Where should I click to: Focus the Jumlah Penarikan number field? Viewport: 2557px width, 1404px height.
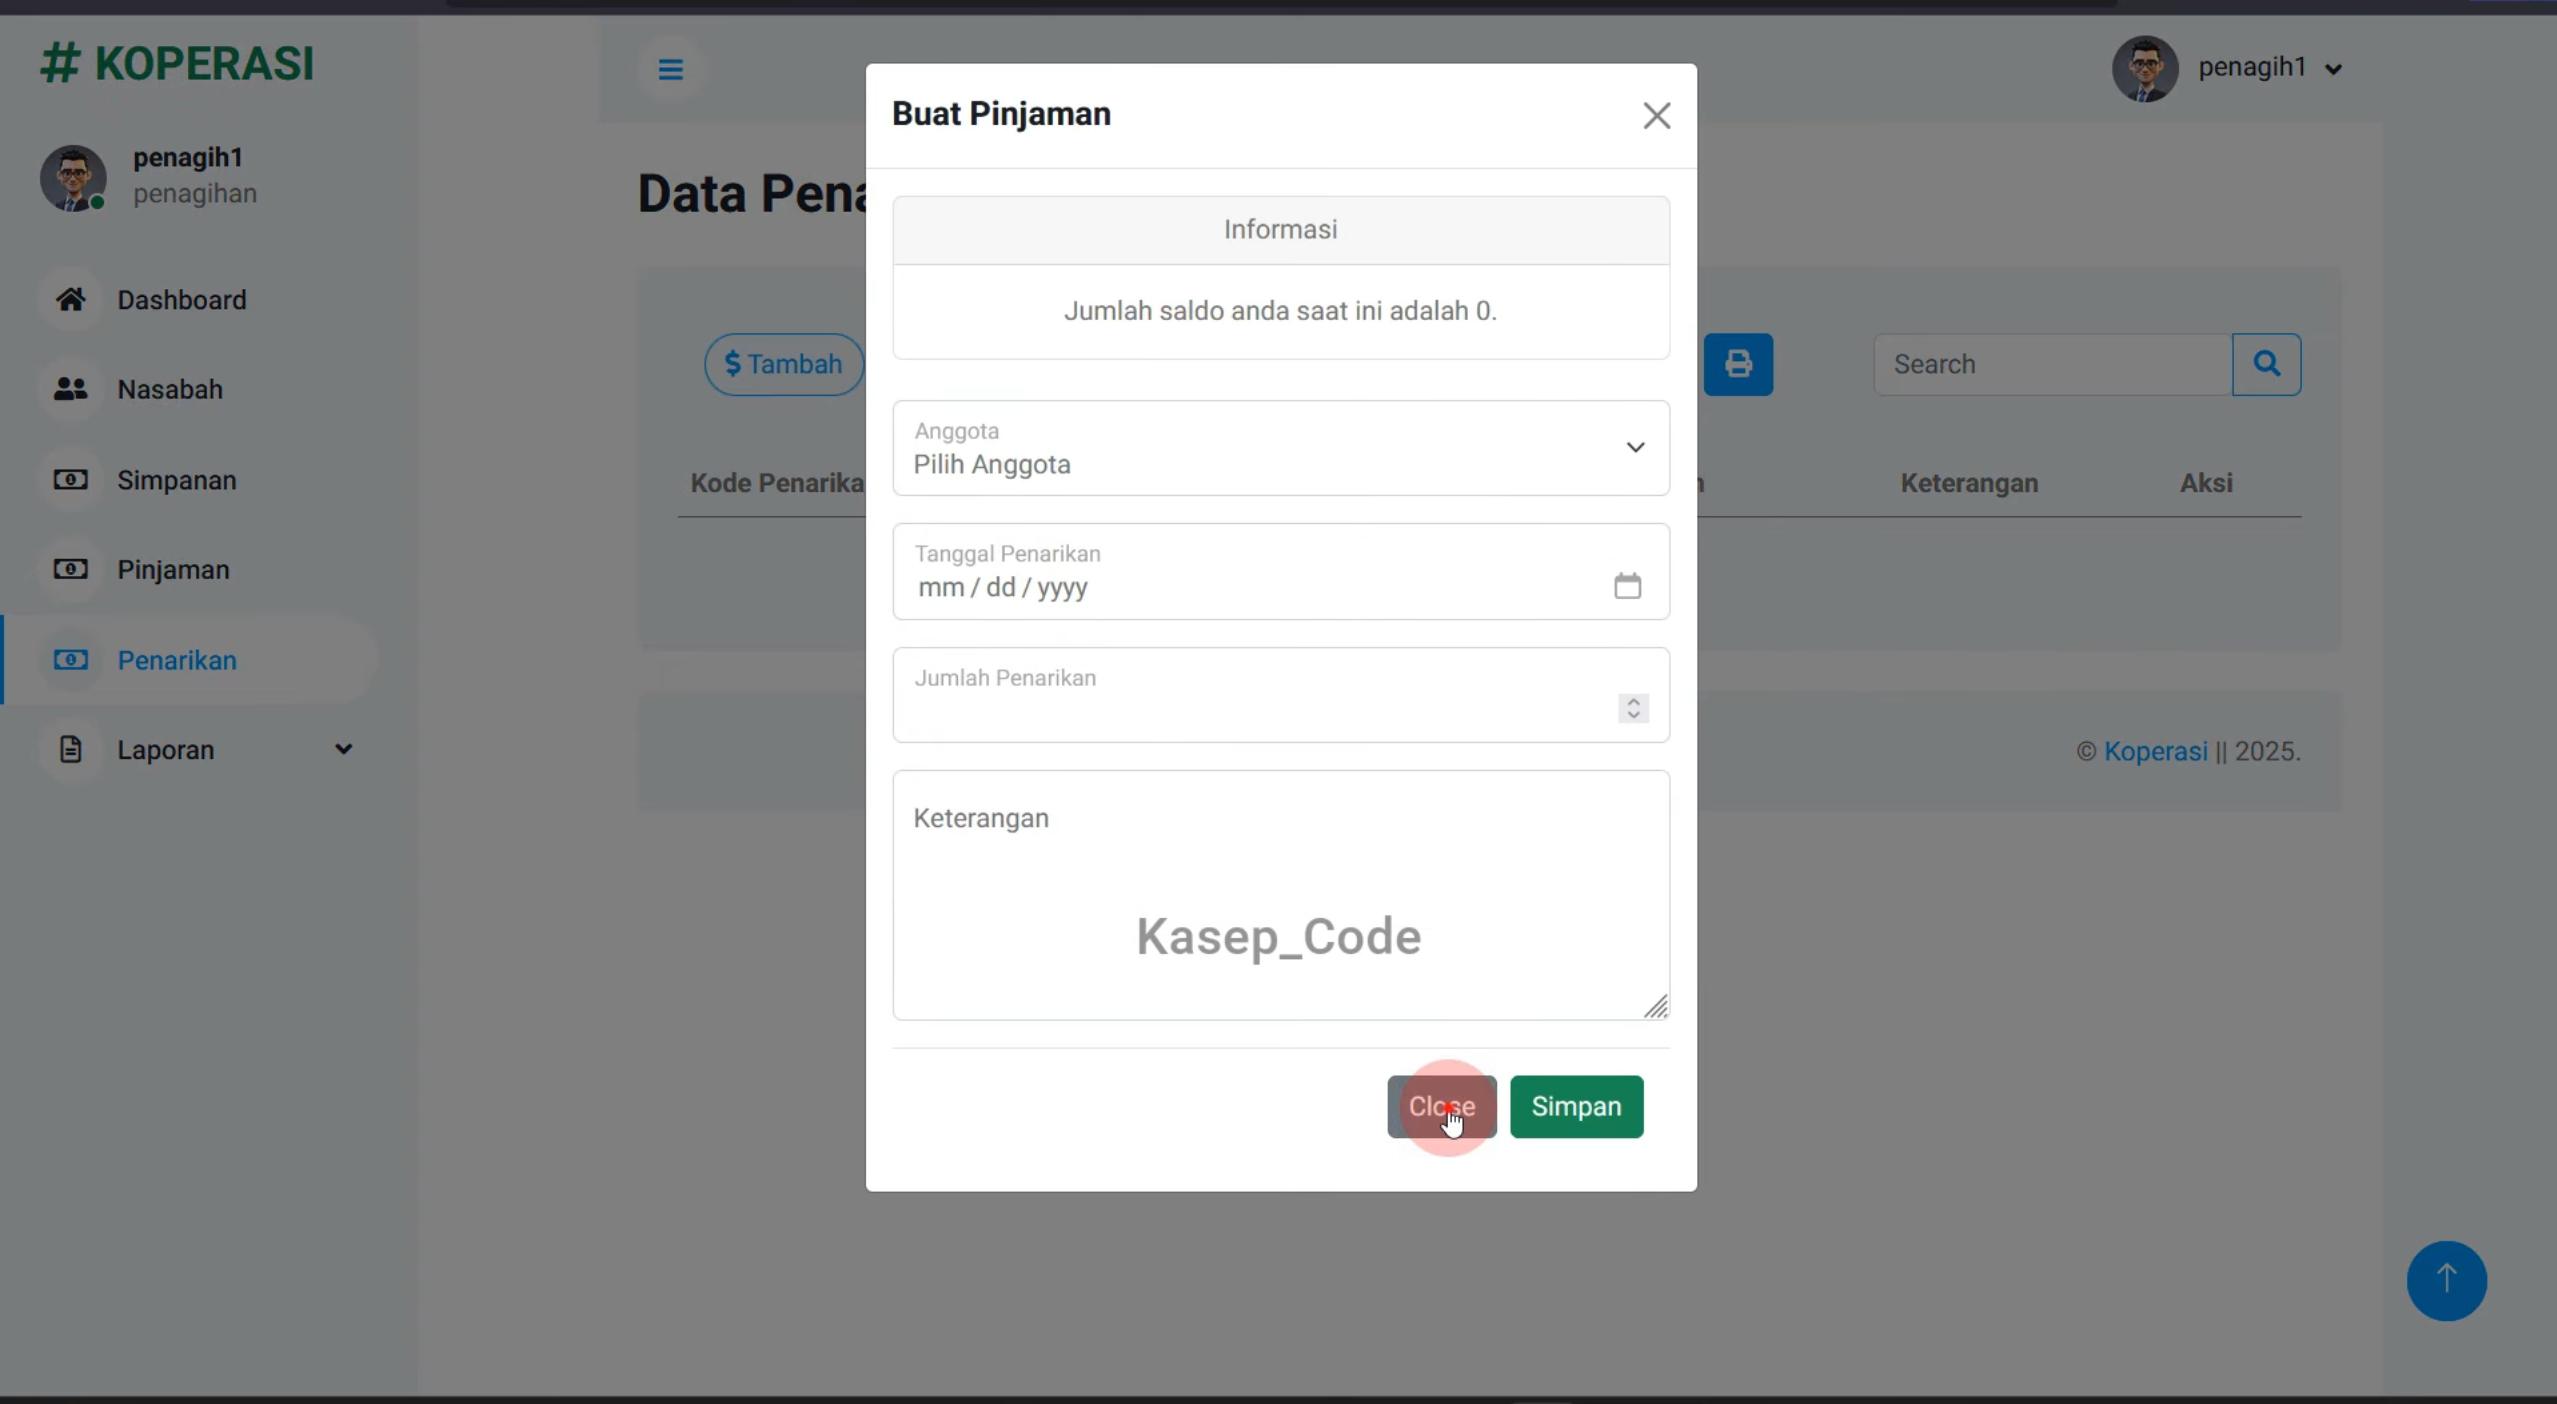click(x=1280, y=695)
